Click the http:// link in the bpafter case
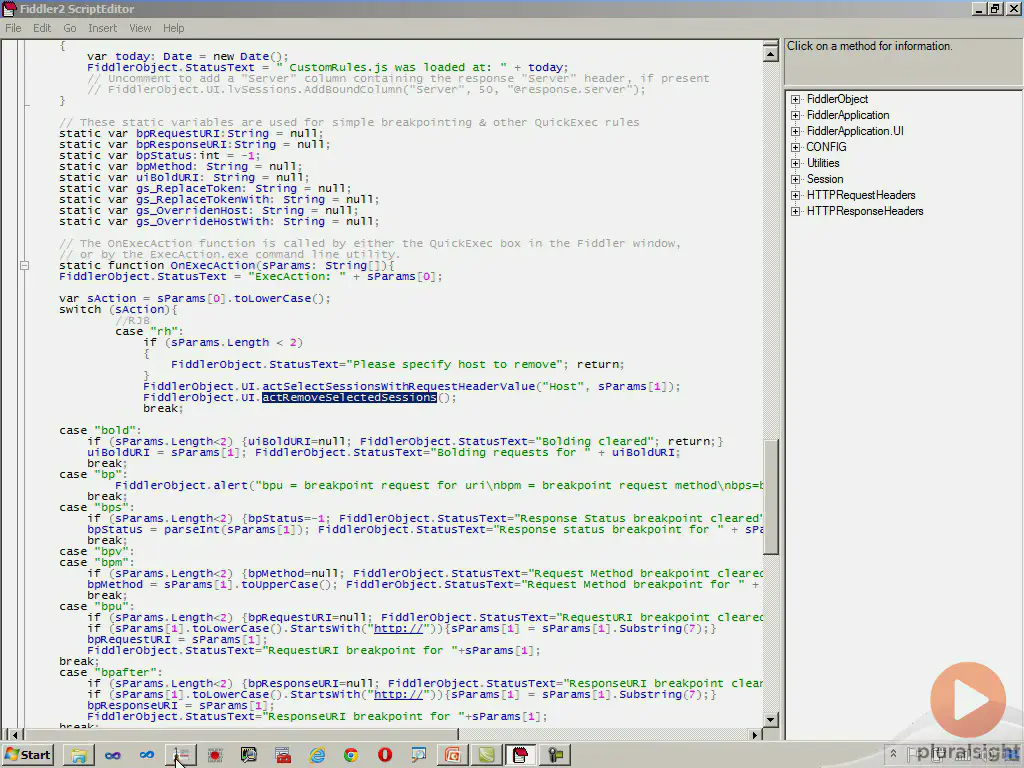Image resolution: width=1024 pixels, height=768 pixels. point(398,694)
